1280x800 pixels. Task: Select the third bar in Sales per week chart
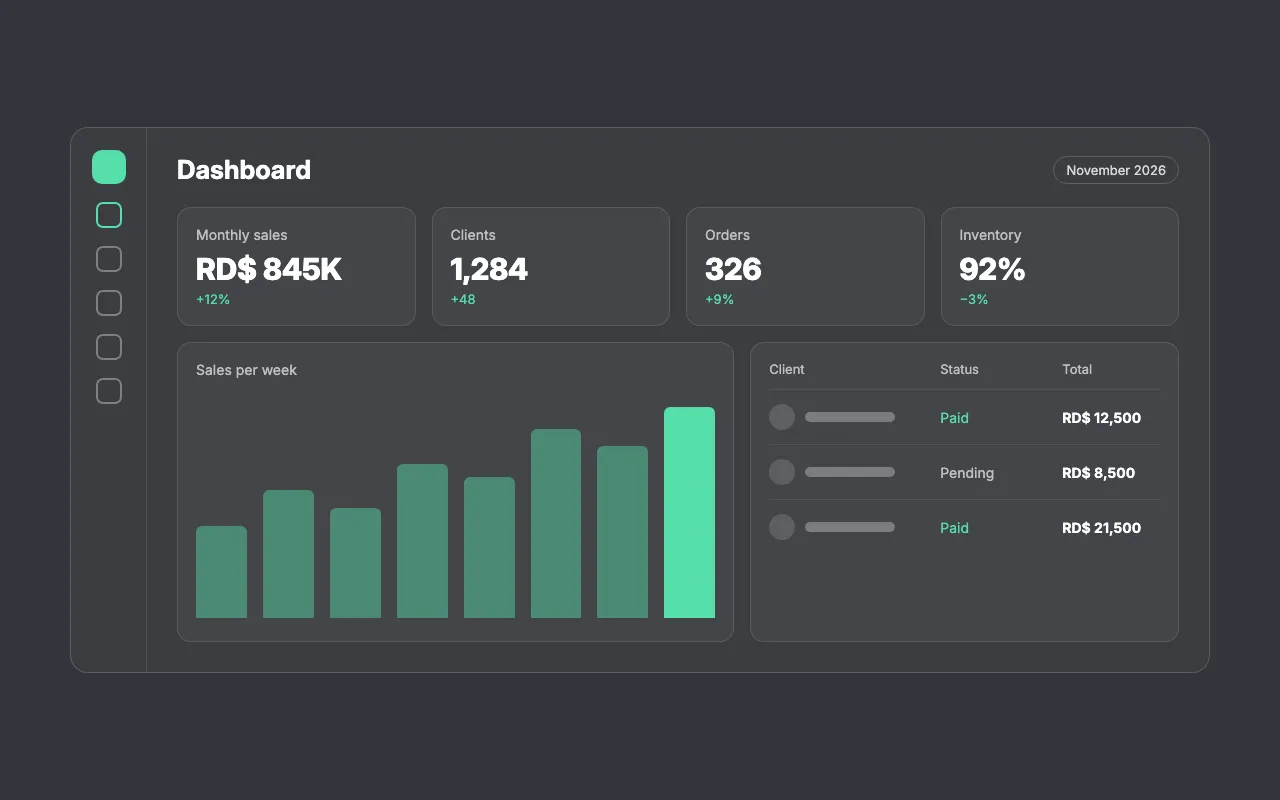(355, 563)
